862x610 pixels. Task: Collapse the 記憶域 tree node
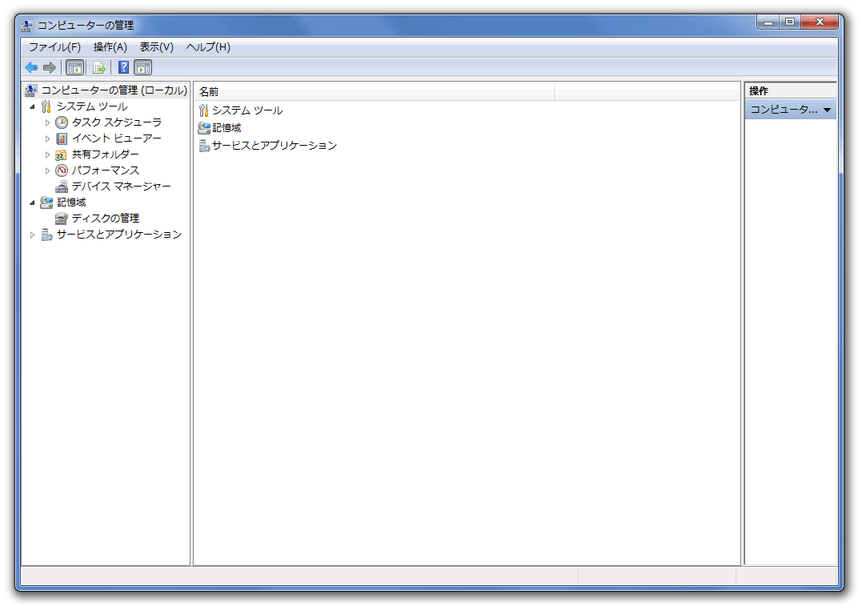[32, 203]
